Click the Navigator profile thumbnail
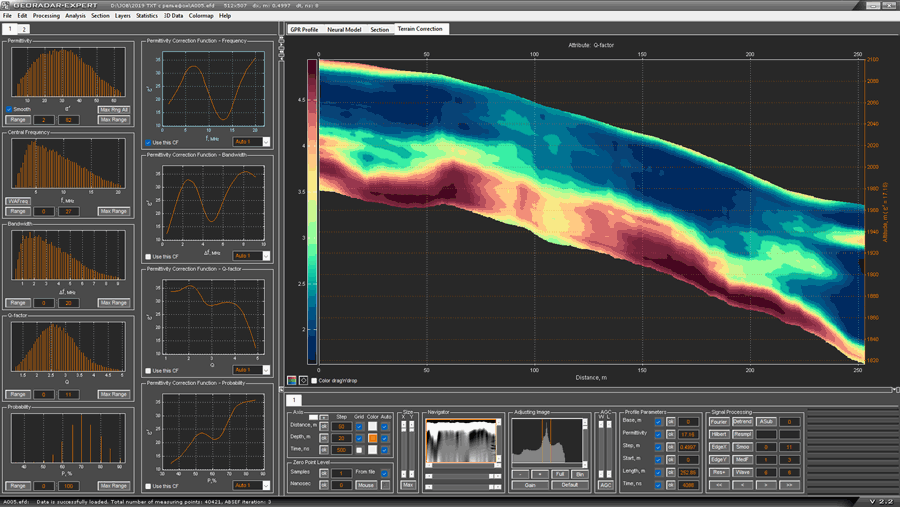The image size is (900, 507). coord(462,441)
